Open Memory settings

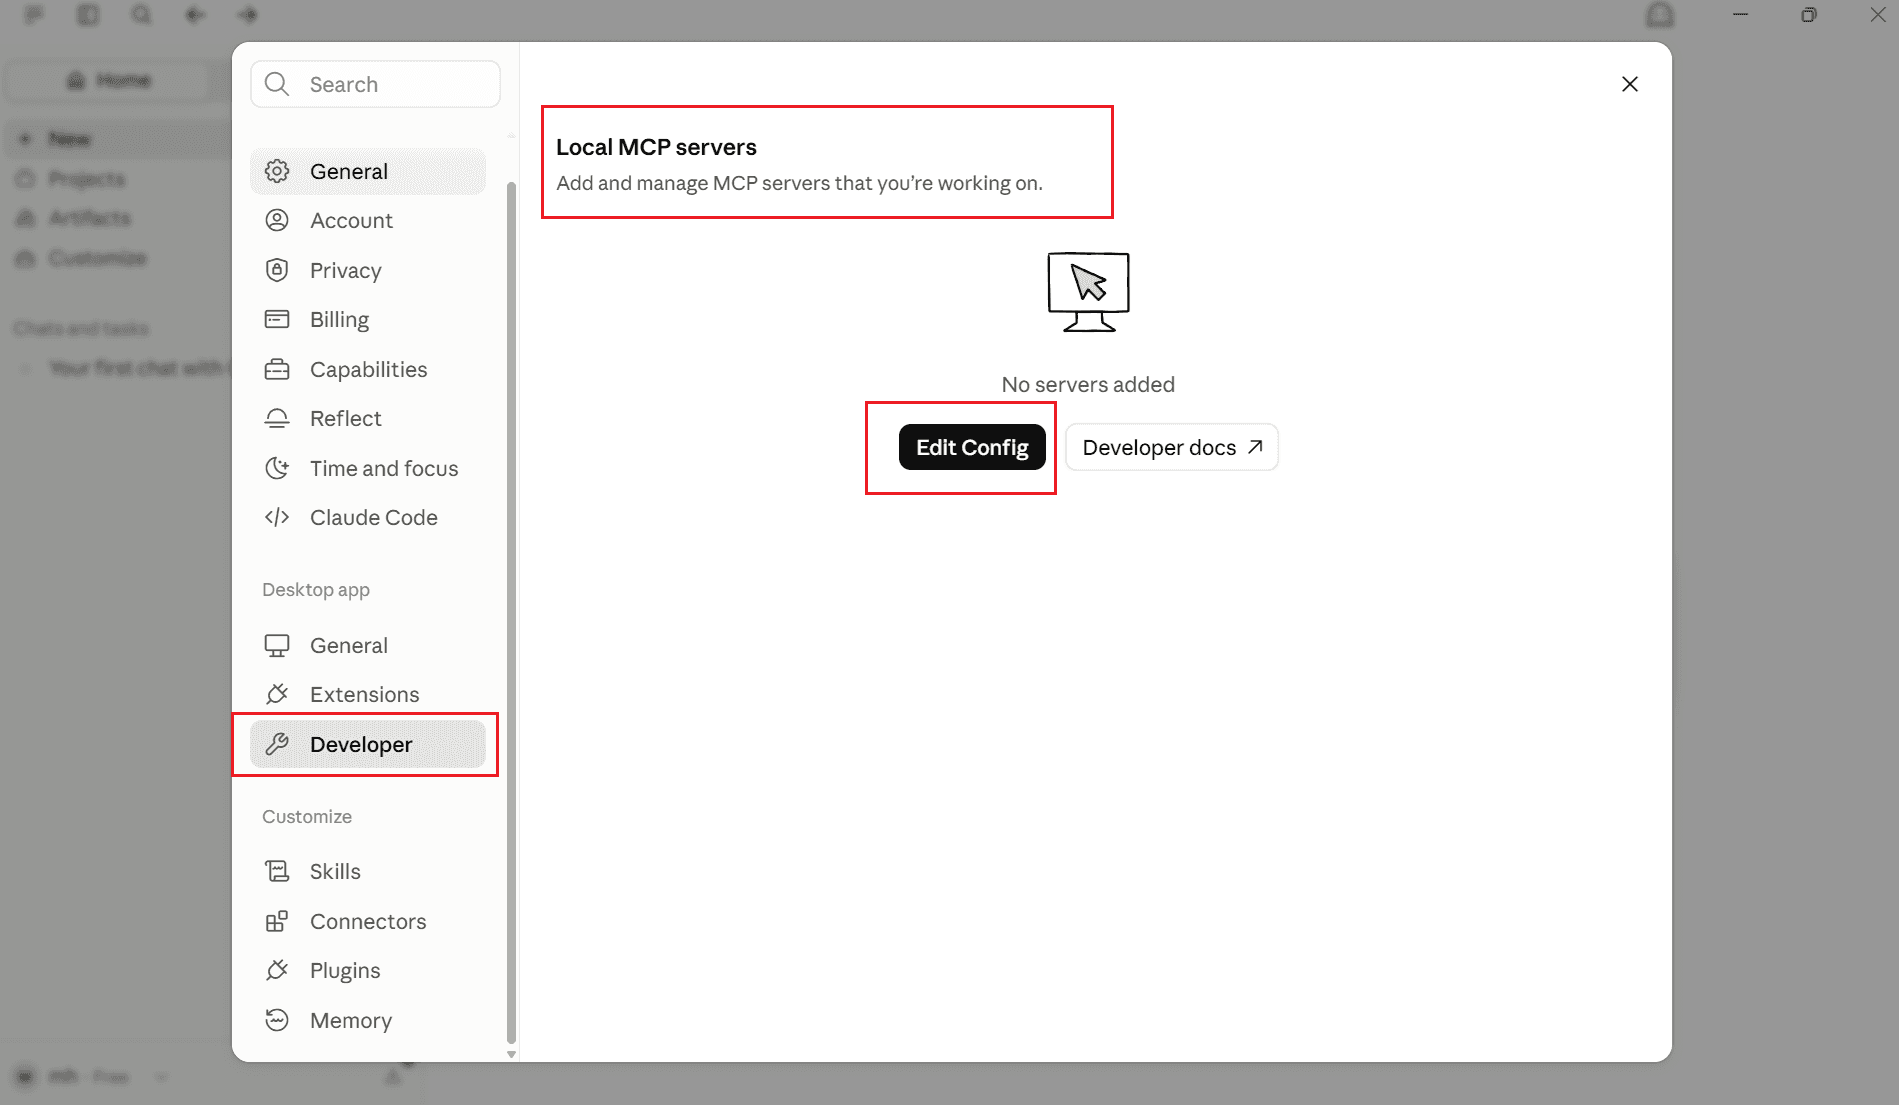(368, 1020)
